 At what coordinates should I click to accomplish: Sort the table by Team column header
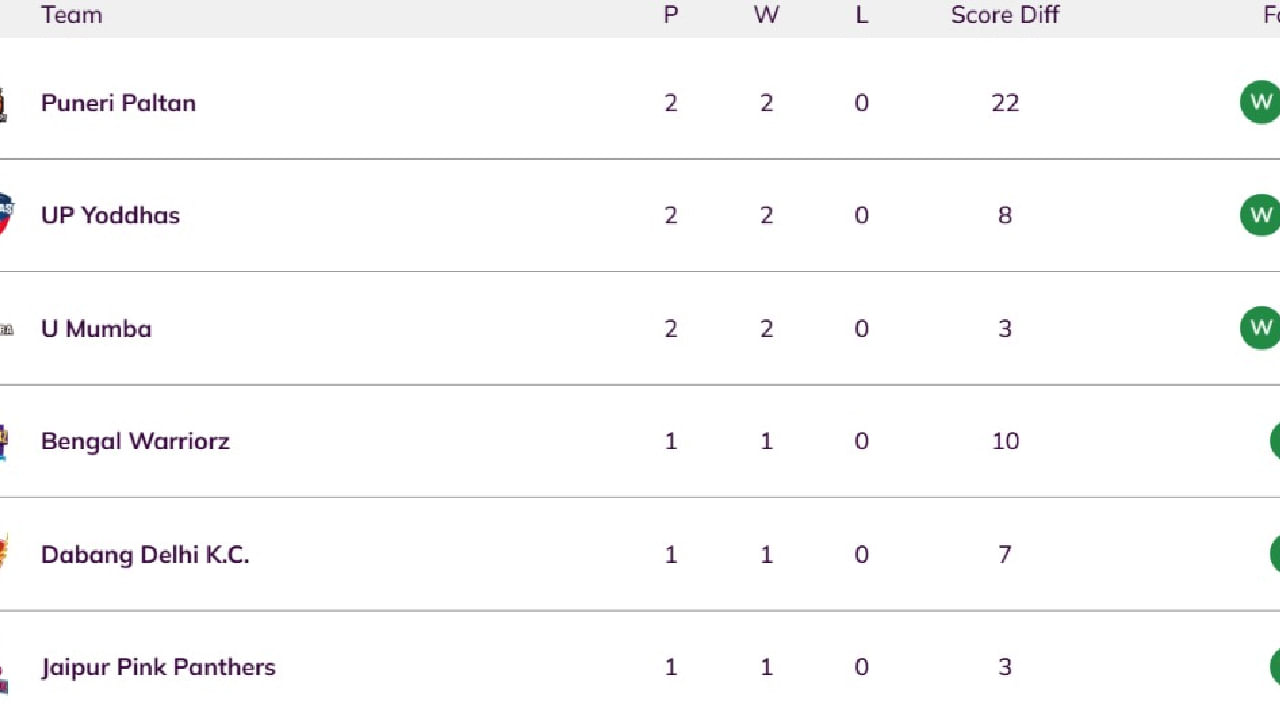pyautogui.click(x=71, y=15)
